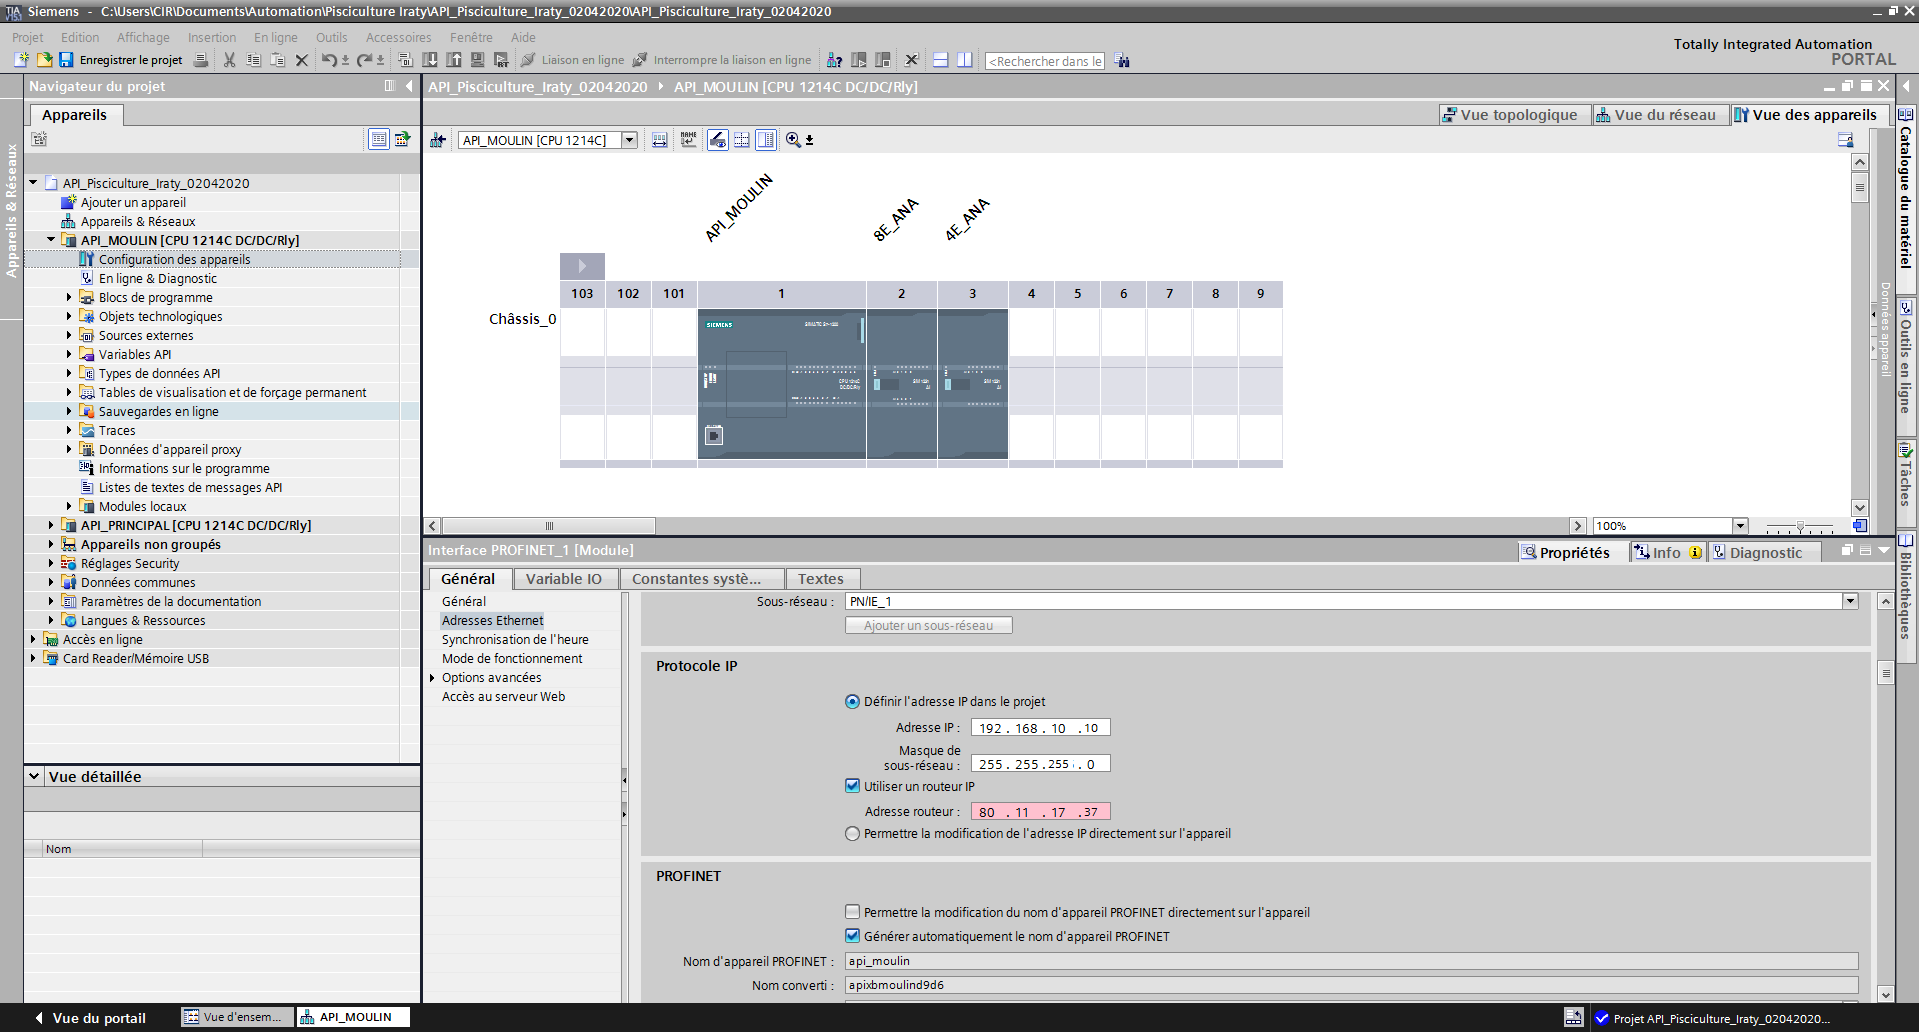Click Liaison en ligne go-online icon
The height and width of the screenshot is (1032, 1919).
[x=529, y=60]
